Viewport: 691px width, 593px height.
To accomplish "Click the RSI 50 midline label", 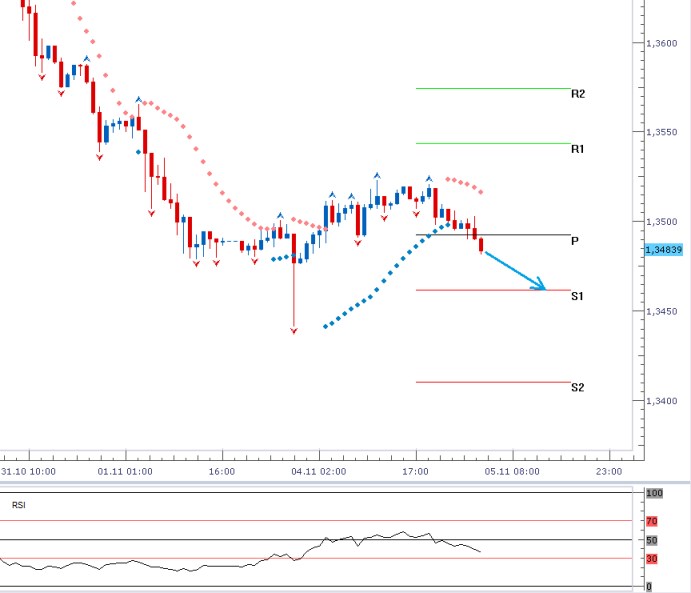I will click(x=652, y=540).
